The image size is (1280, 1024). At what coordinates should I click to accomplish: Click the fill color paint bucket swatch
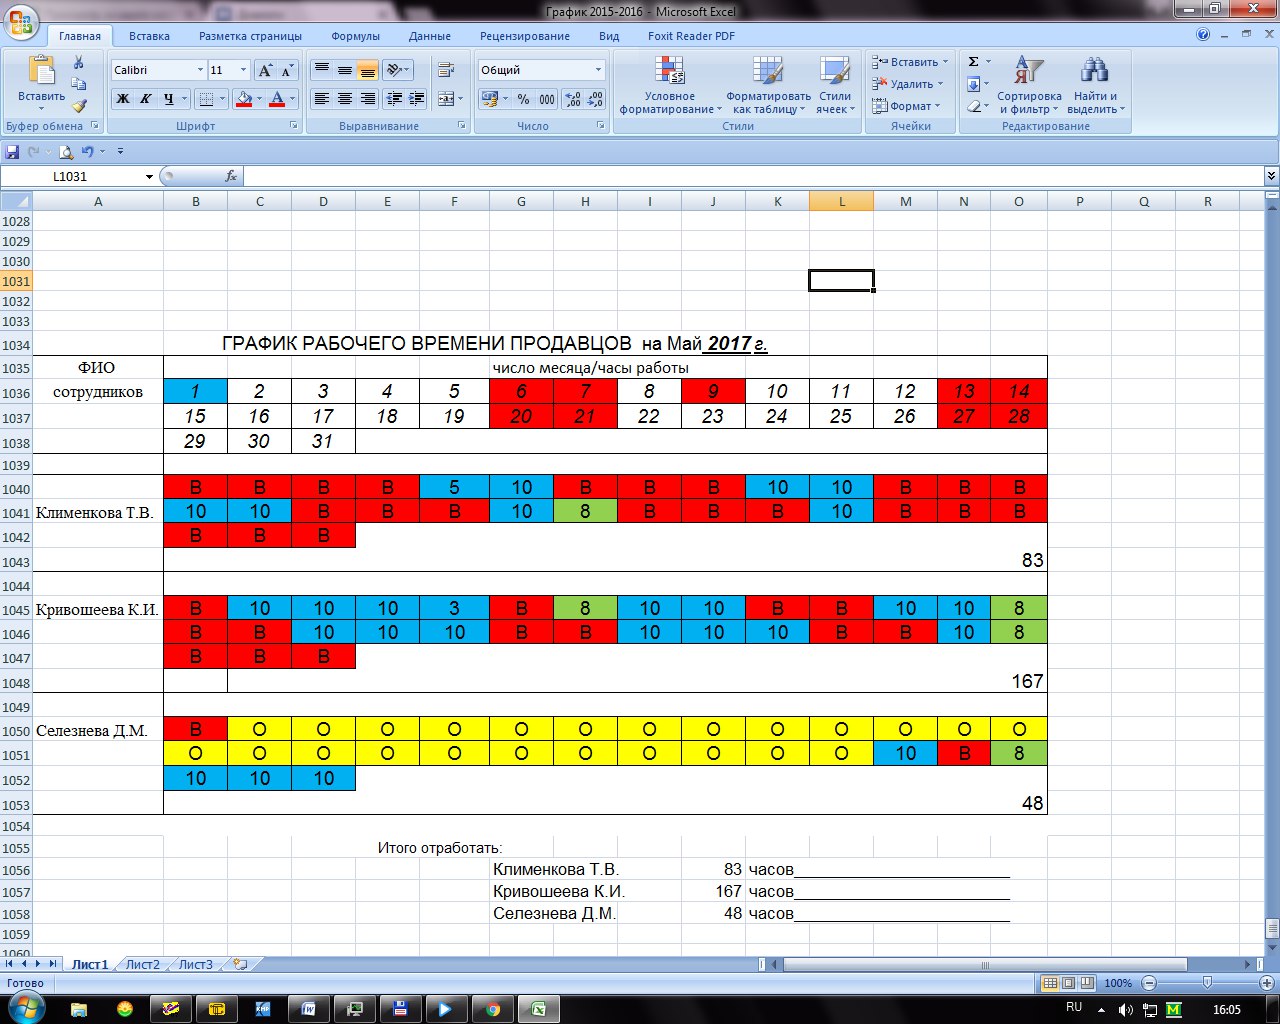pyautogui.click(x=242, y=99)
